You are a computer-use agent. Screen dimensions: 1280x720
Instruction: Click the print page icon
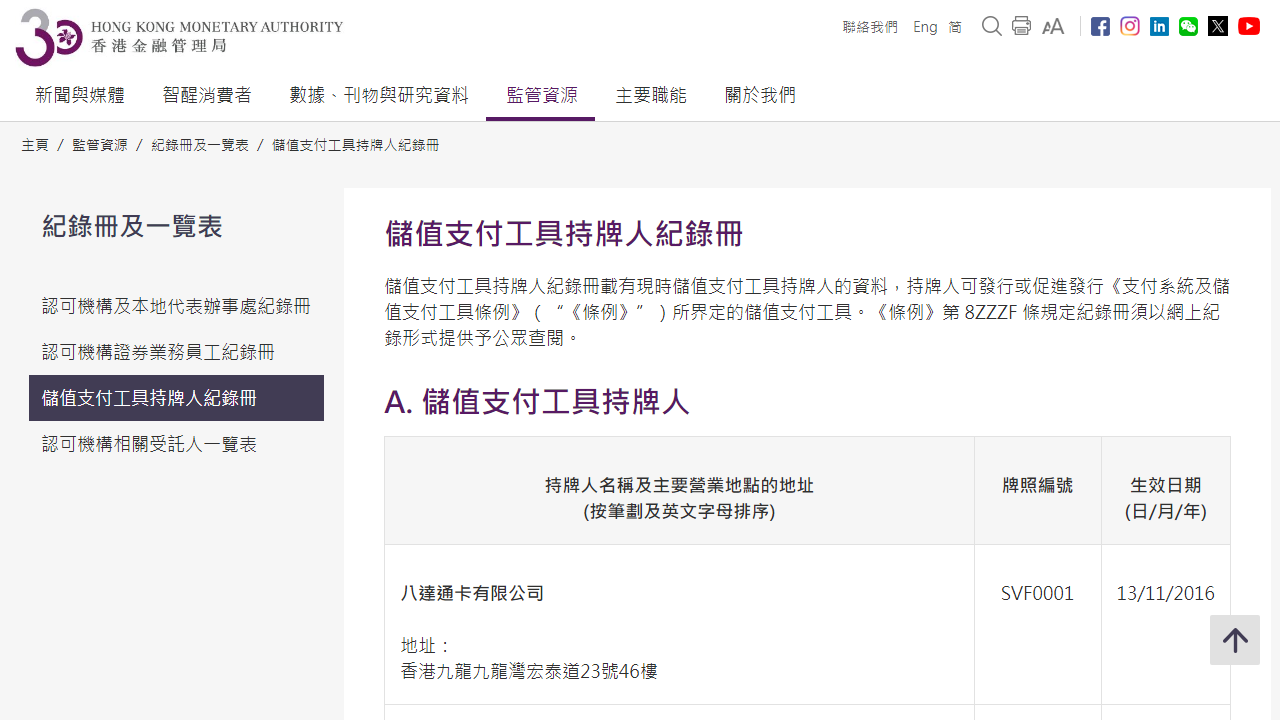[x=1021, y=26]
